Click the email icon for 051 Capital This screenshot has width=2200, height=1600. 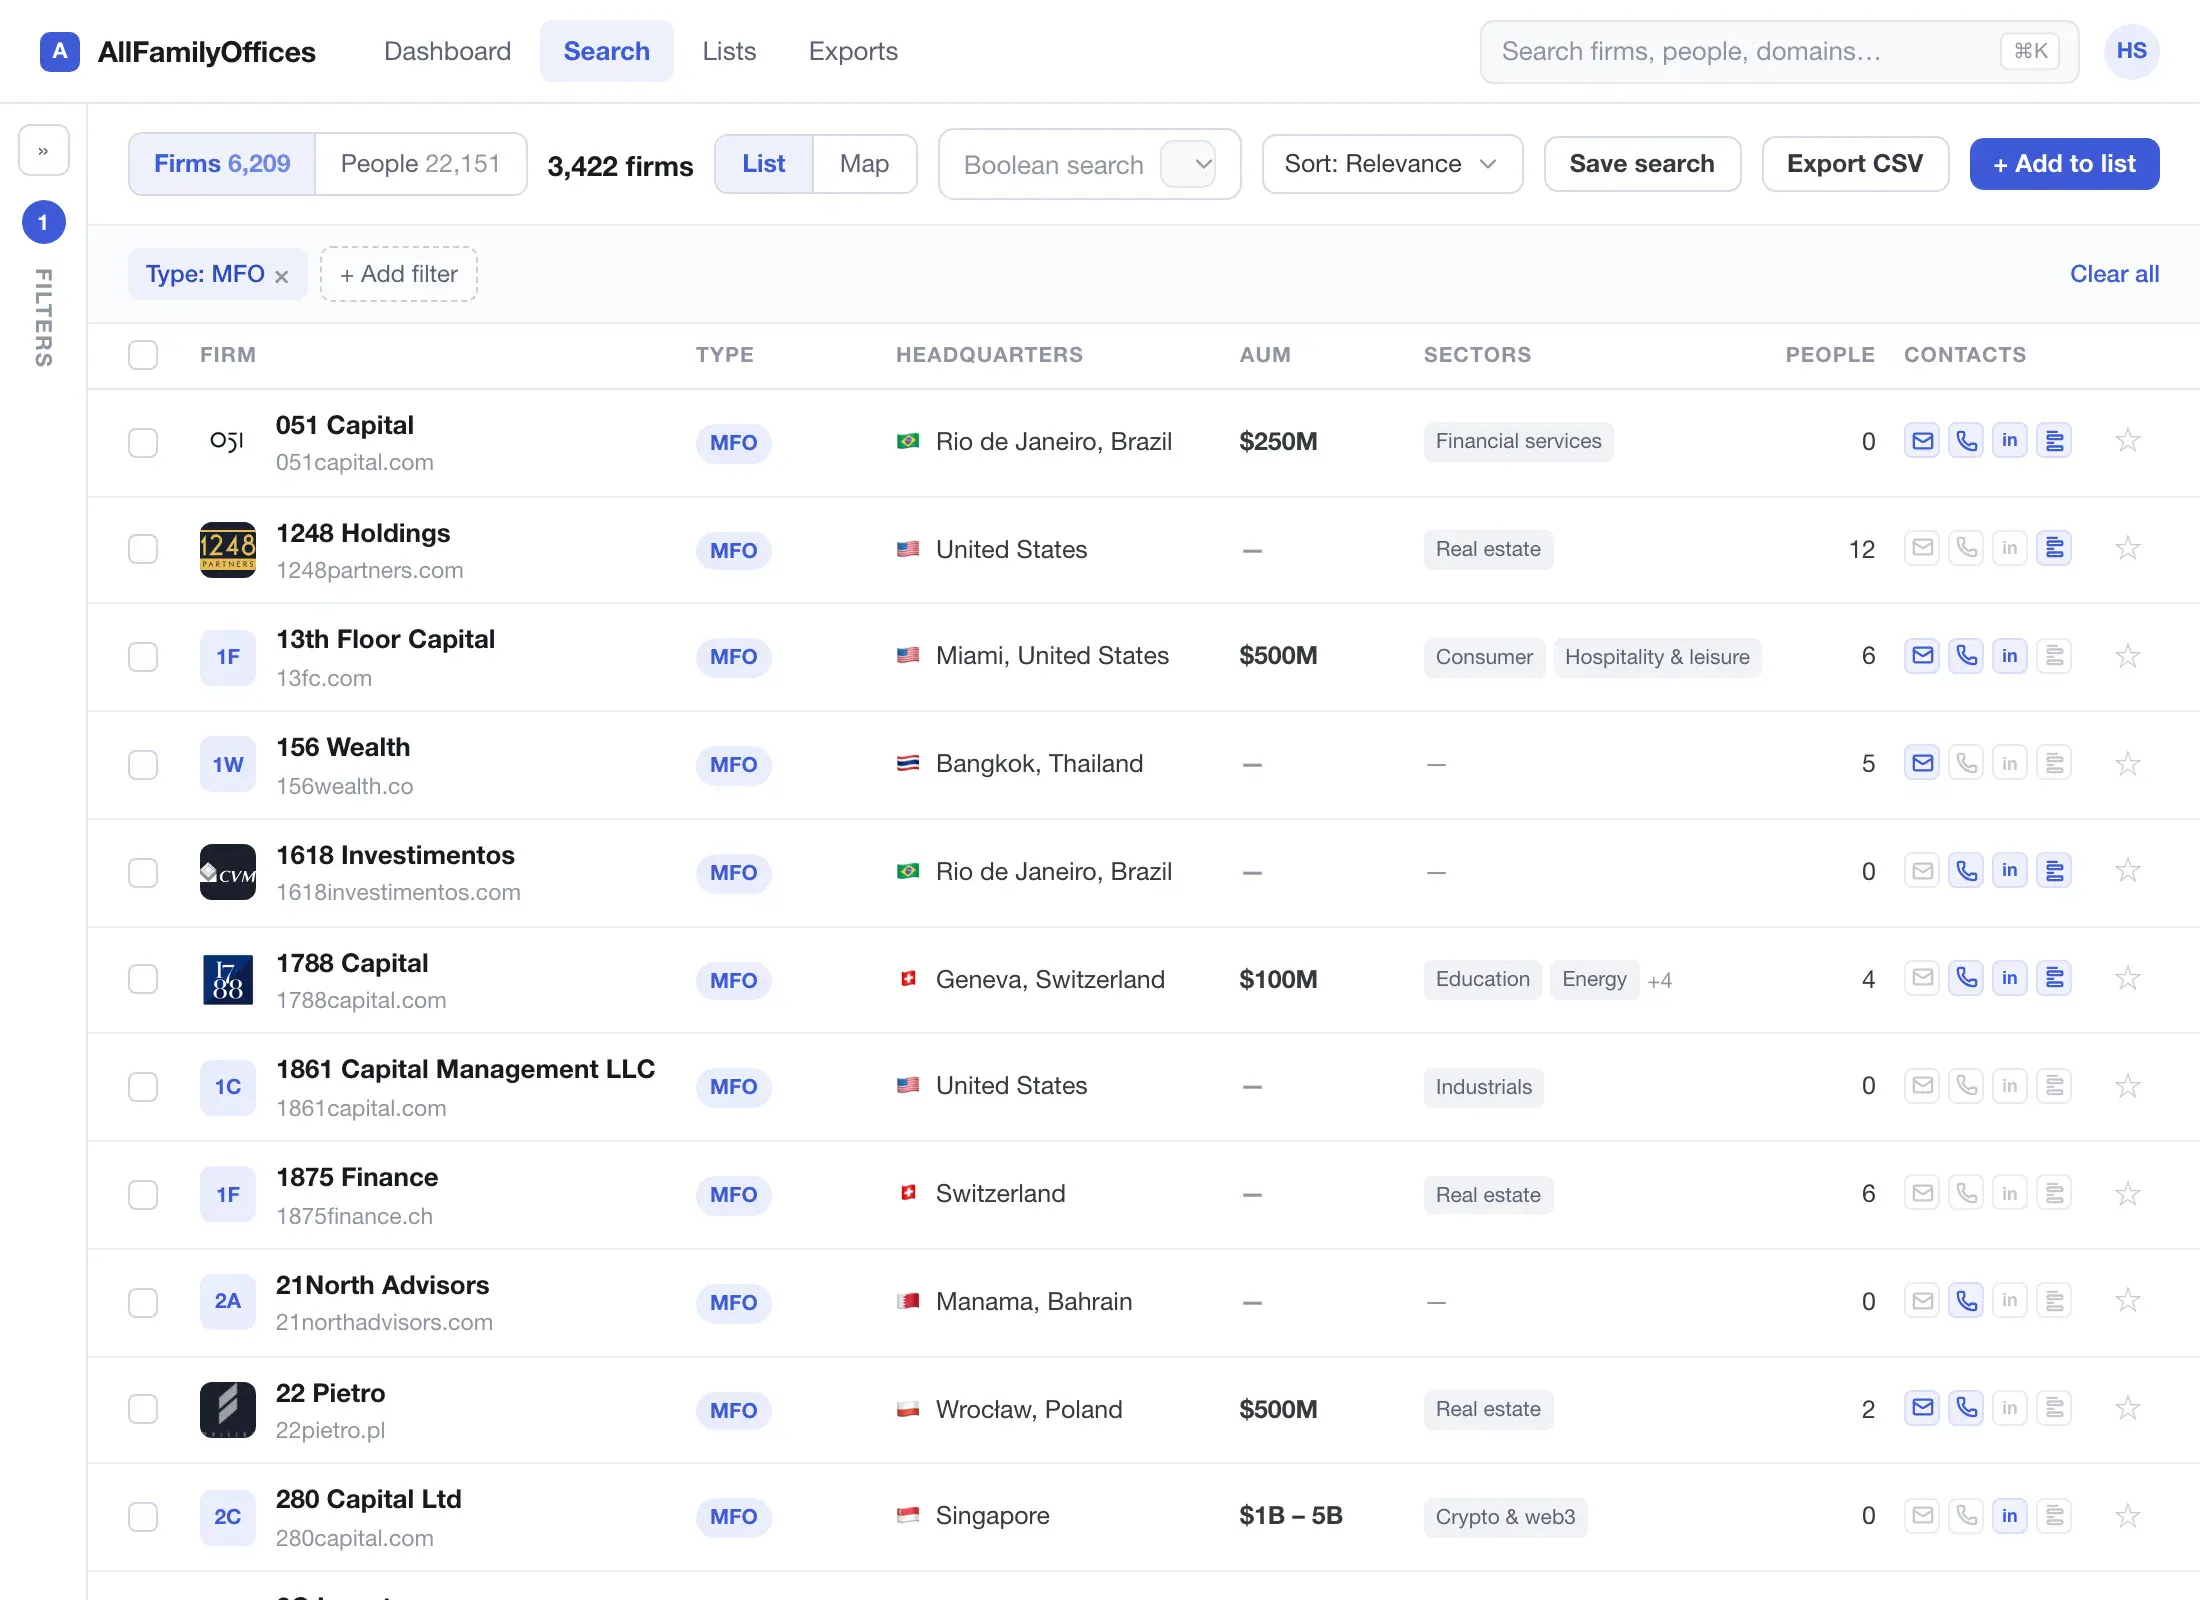1922,441
